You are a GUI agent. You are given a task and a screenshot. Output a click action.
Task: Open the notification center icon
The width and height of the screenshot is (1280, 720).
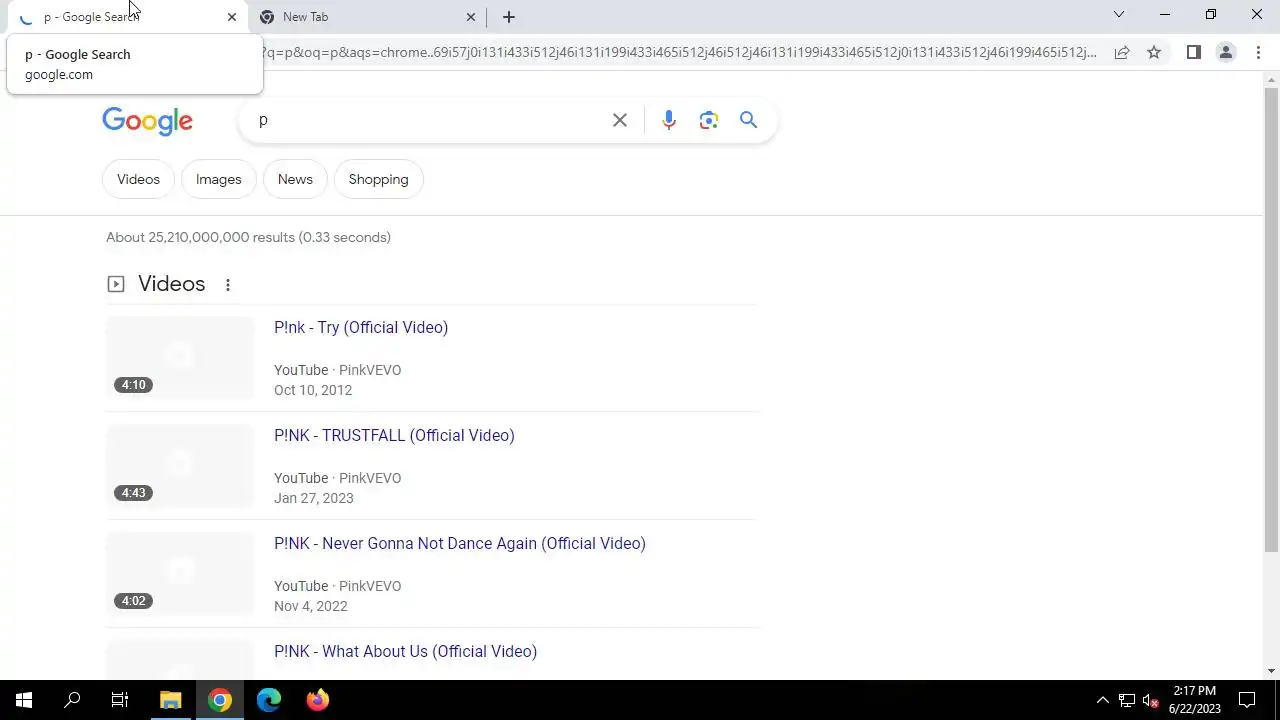[x=1247, y=700]
